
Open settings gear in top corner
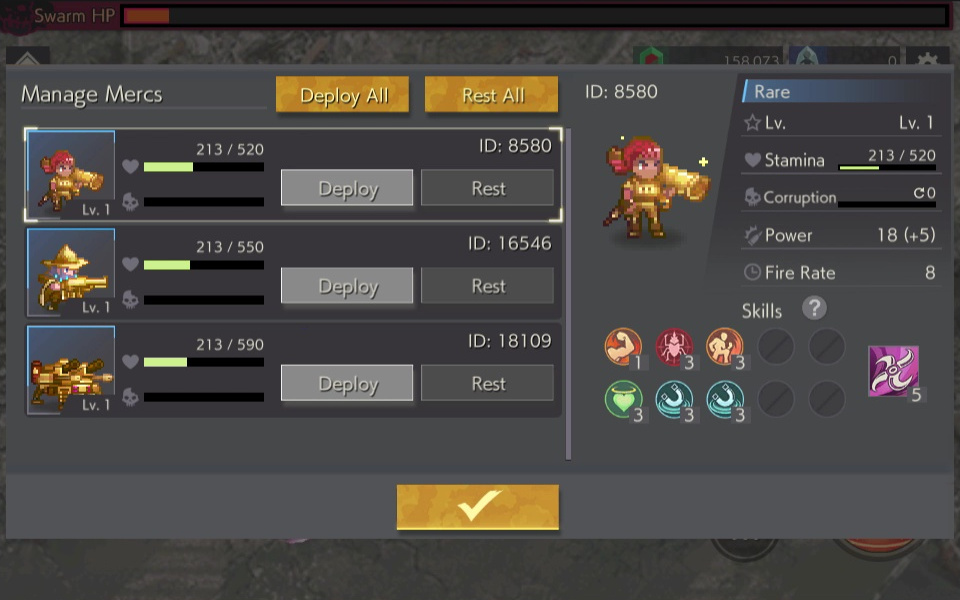[x=928, y=59]
